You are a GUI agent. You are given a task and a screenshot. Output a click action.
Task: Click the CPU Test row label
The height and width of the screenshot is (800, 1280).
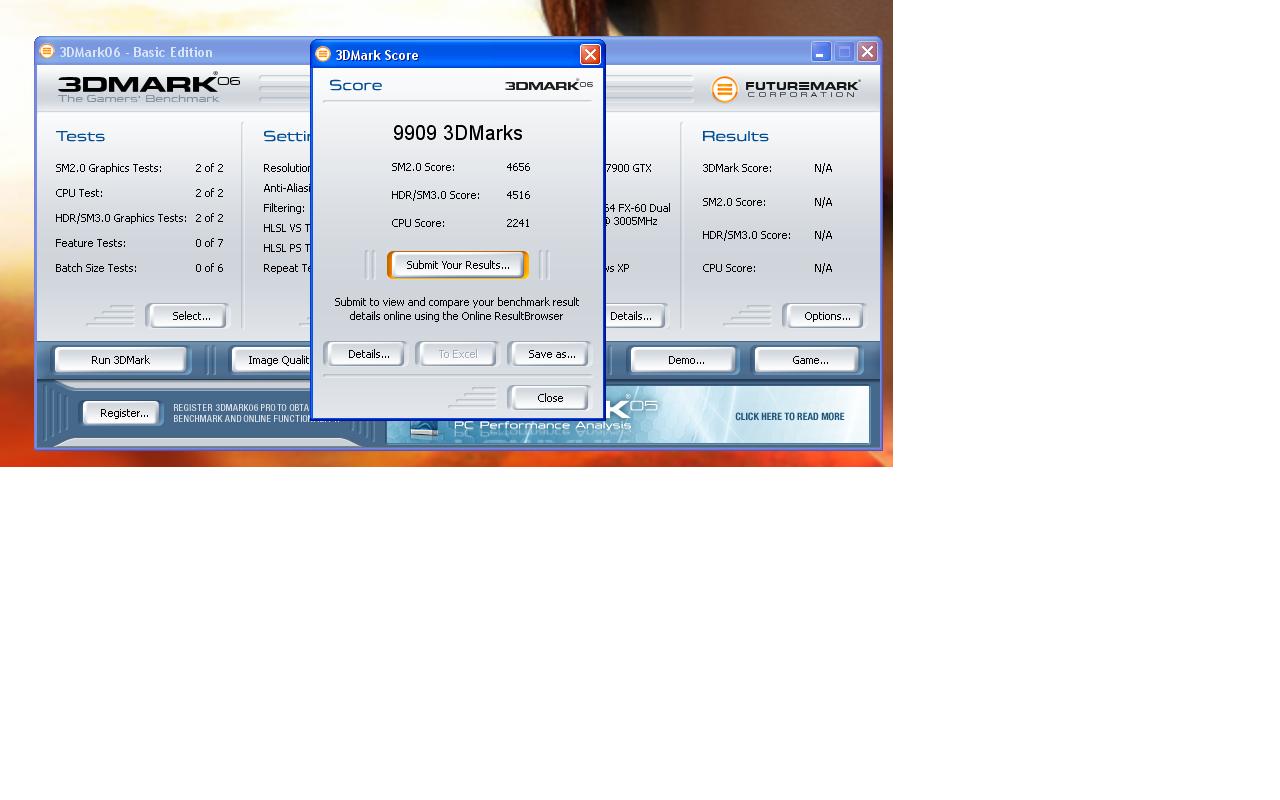[79, 194]
